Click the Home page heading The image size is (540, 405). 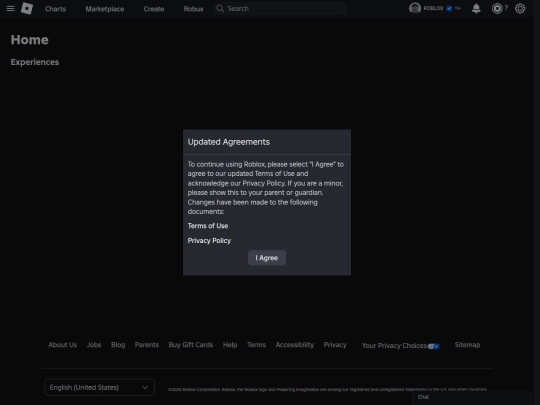[x=29, y=40]
